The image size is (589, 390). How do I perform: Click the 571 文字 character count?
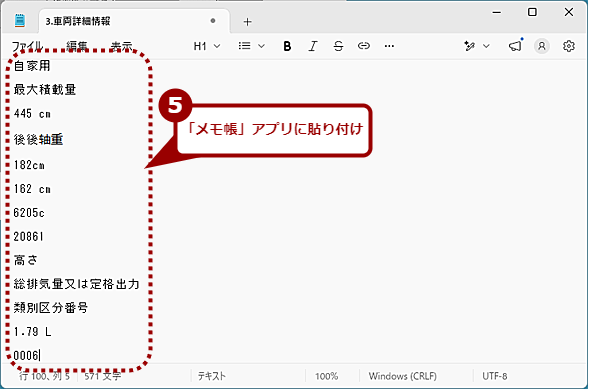(x=103, y=376)
